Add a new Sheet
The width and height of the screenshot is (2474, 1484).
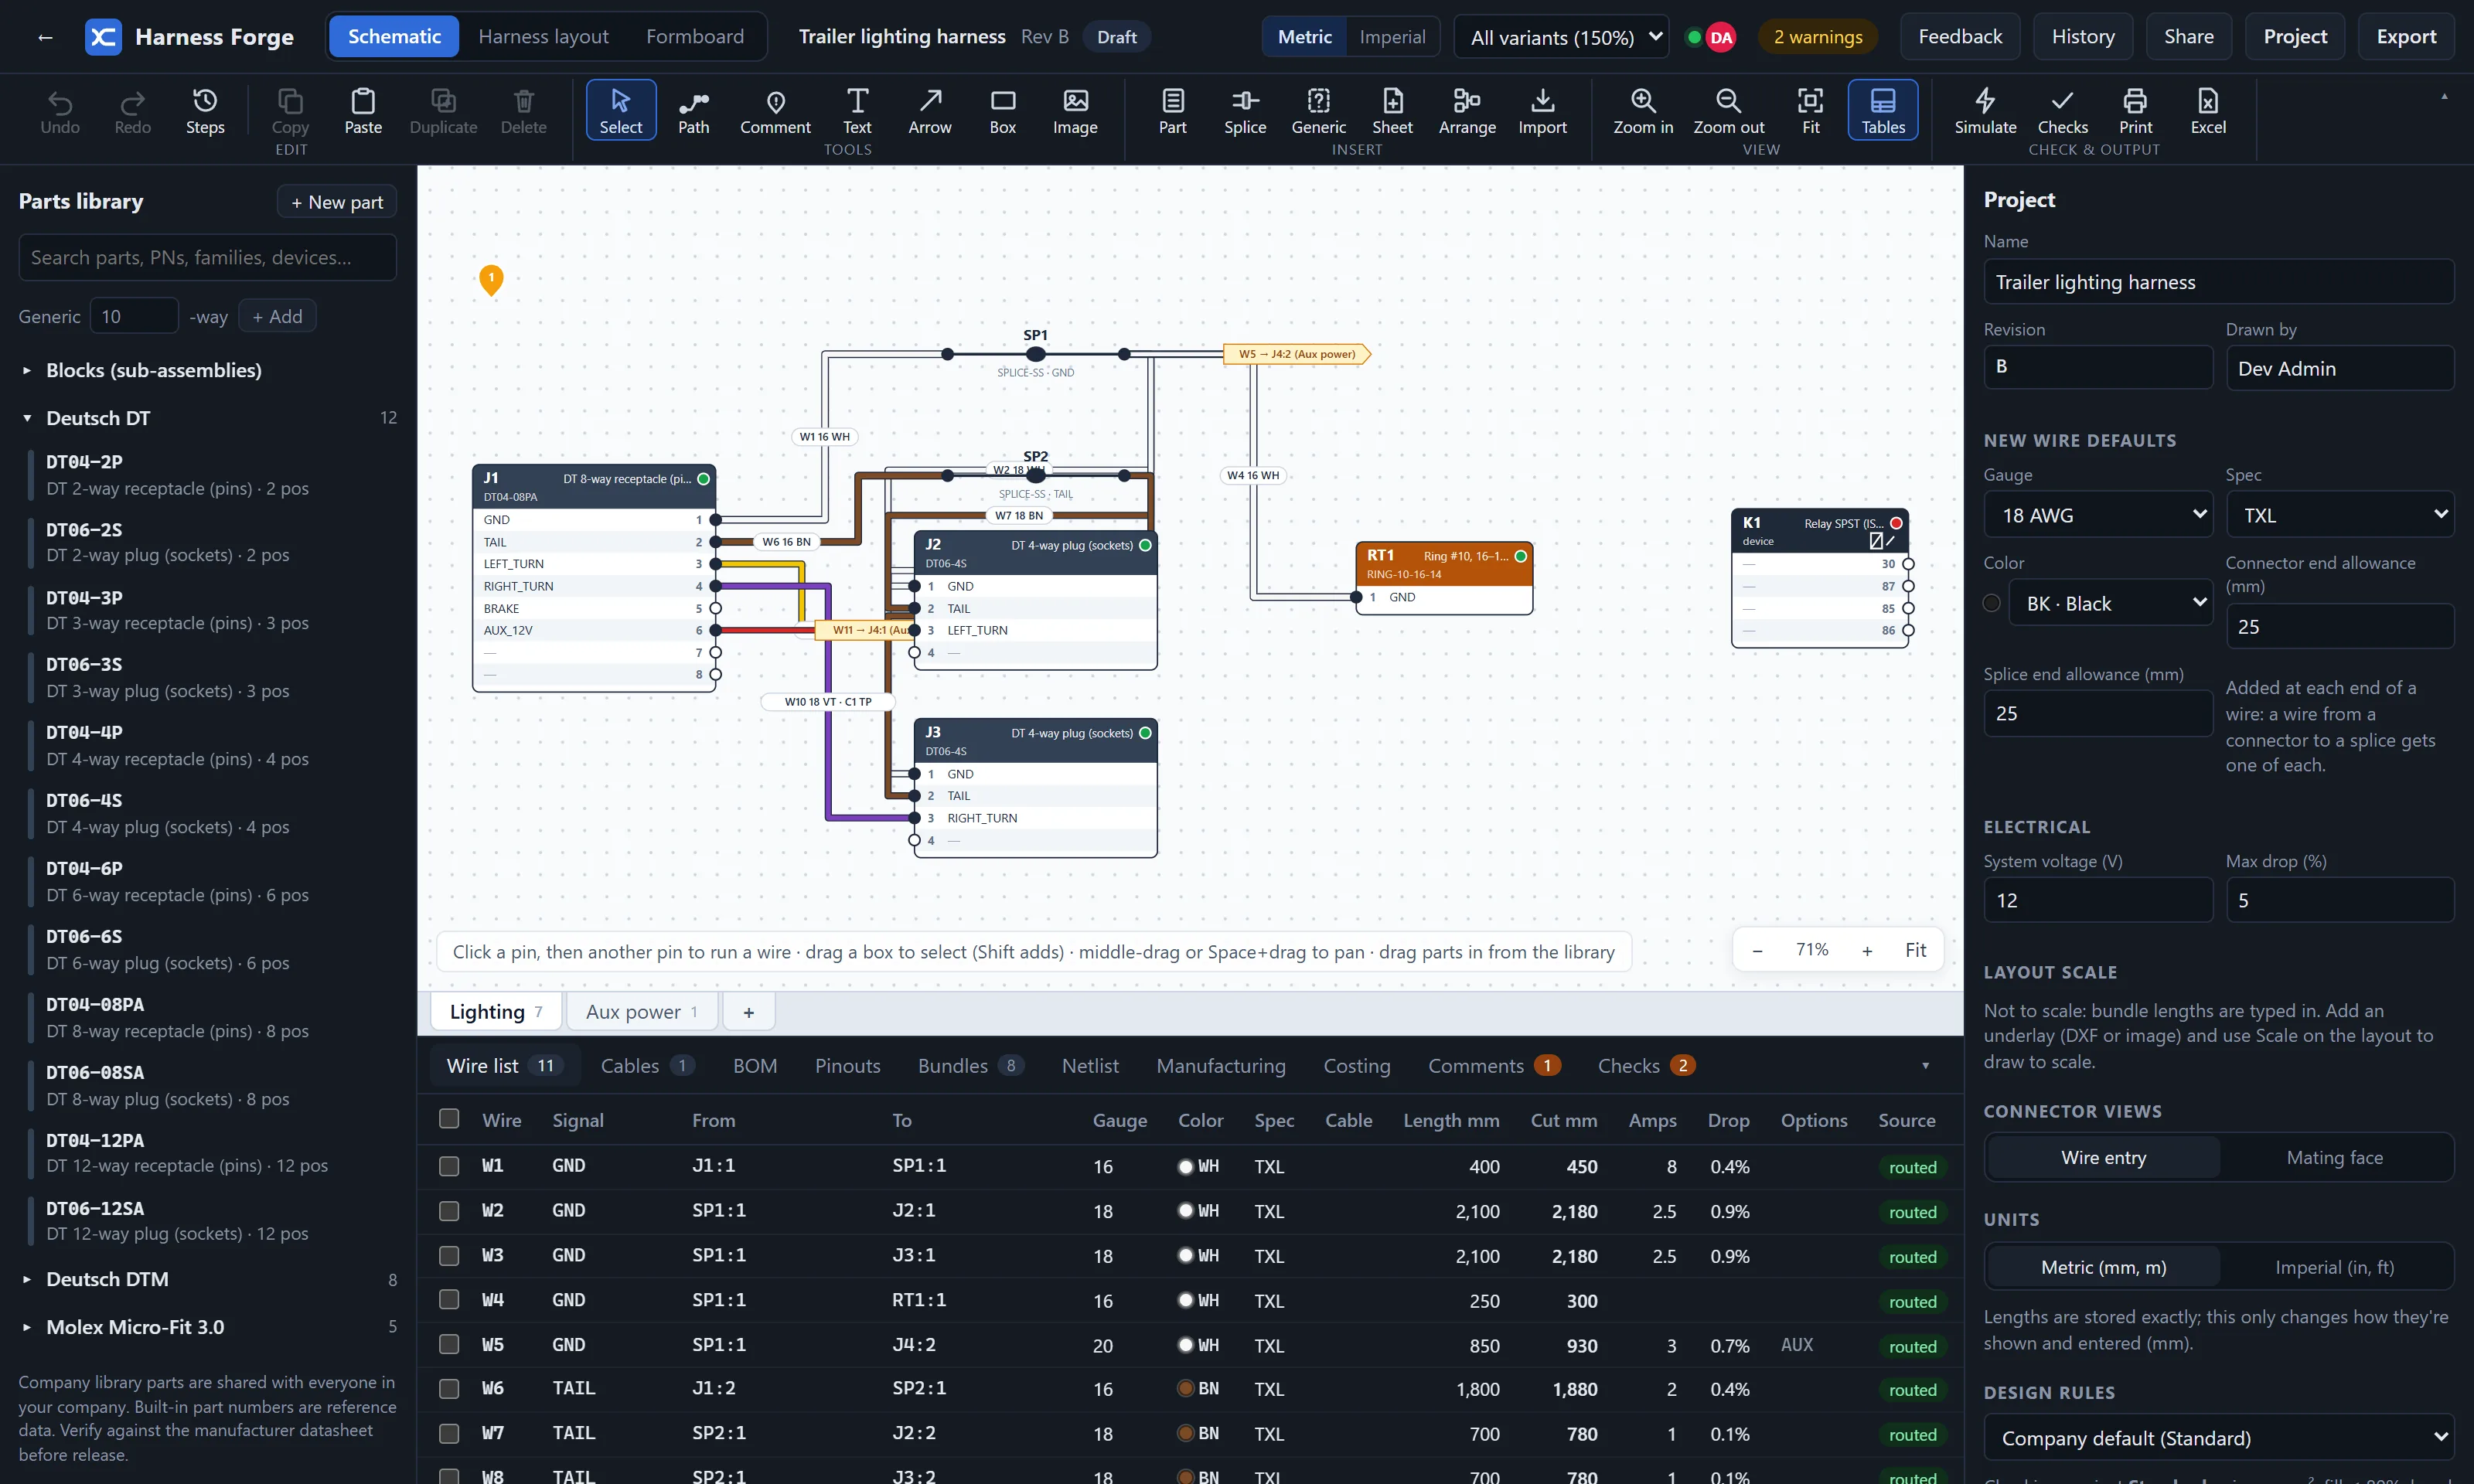[1392, 111]
